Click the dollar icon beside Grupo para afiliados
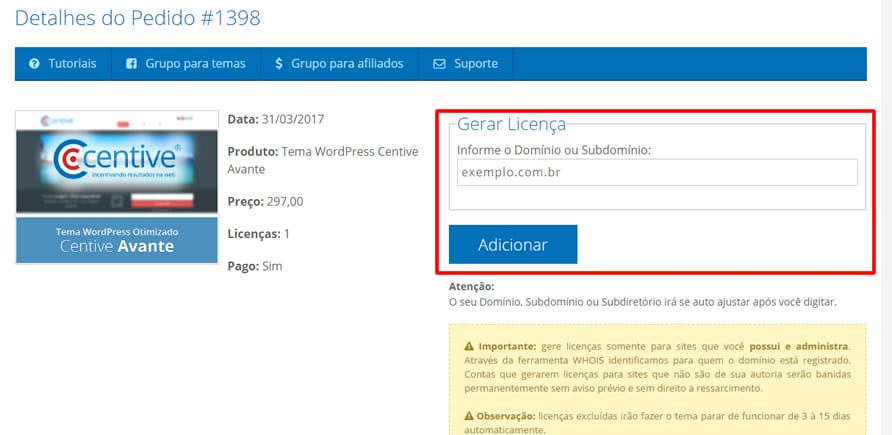The width and height of the screenshot is (892, 435). click(278, 64)
